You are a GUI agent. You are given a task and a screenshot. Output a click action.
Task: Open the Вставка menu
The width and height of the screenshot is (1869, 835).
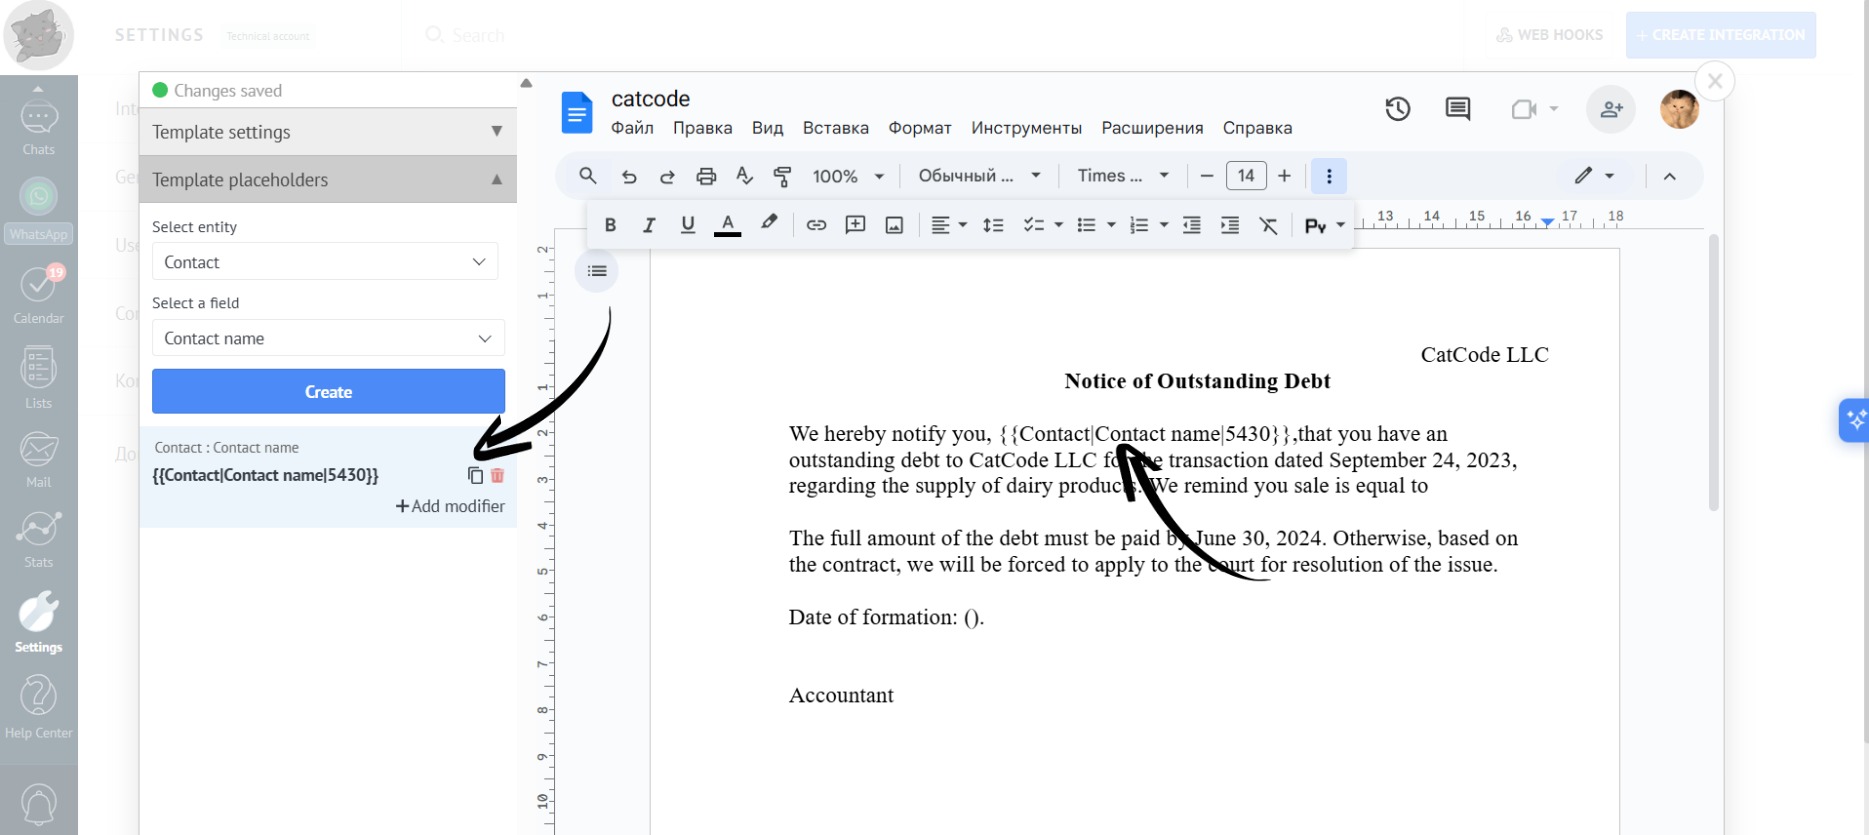pyautogui.click(x=835, y=128)
